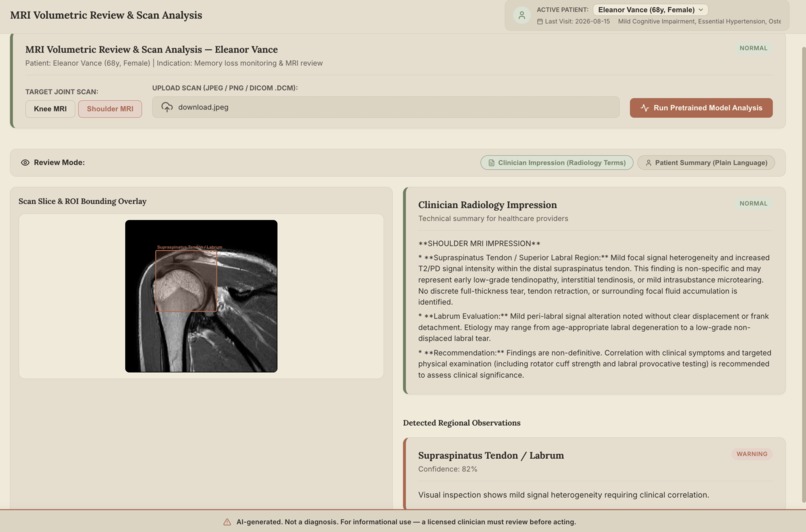Viewport: 806px width, 532px height.
Task: Open the Eleanor Vance patient dropdown
Action: 650,10
